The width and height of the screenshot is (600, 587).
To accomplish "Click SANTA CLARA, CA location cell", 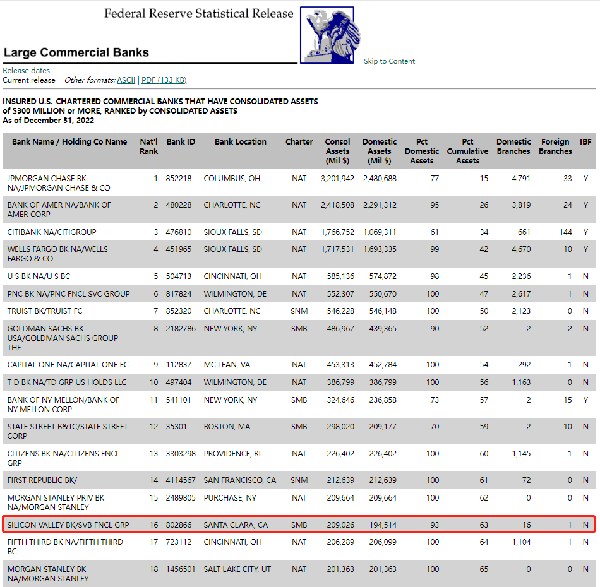I will point(236,525).
